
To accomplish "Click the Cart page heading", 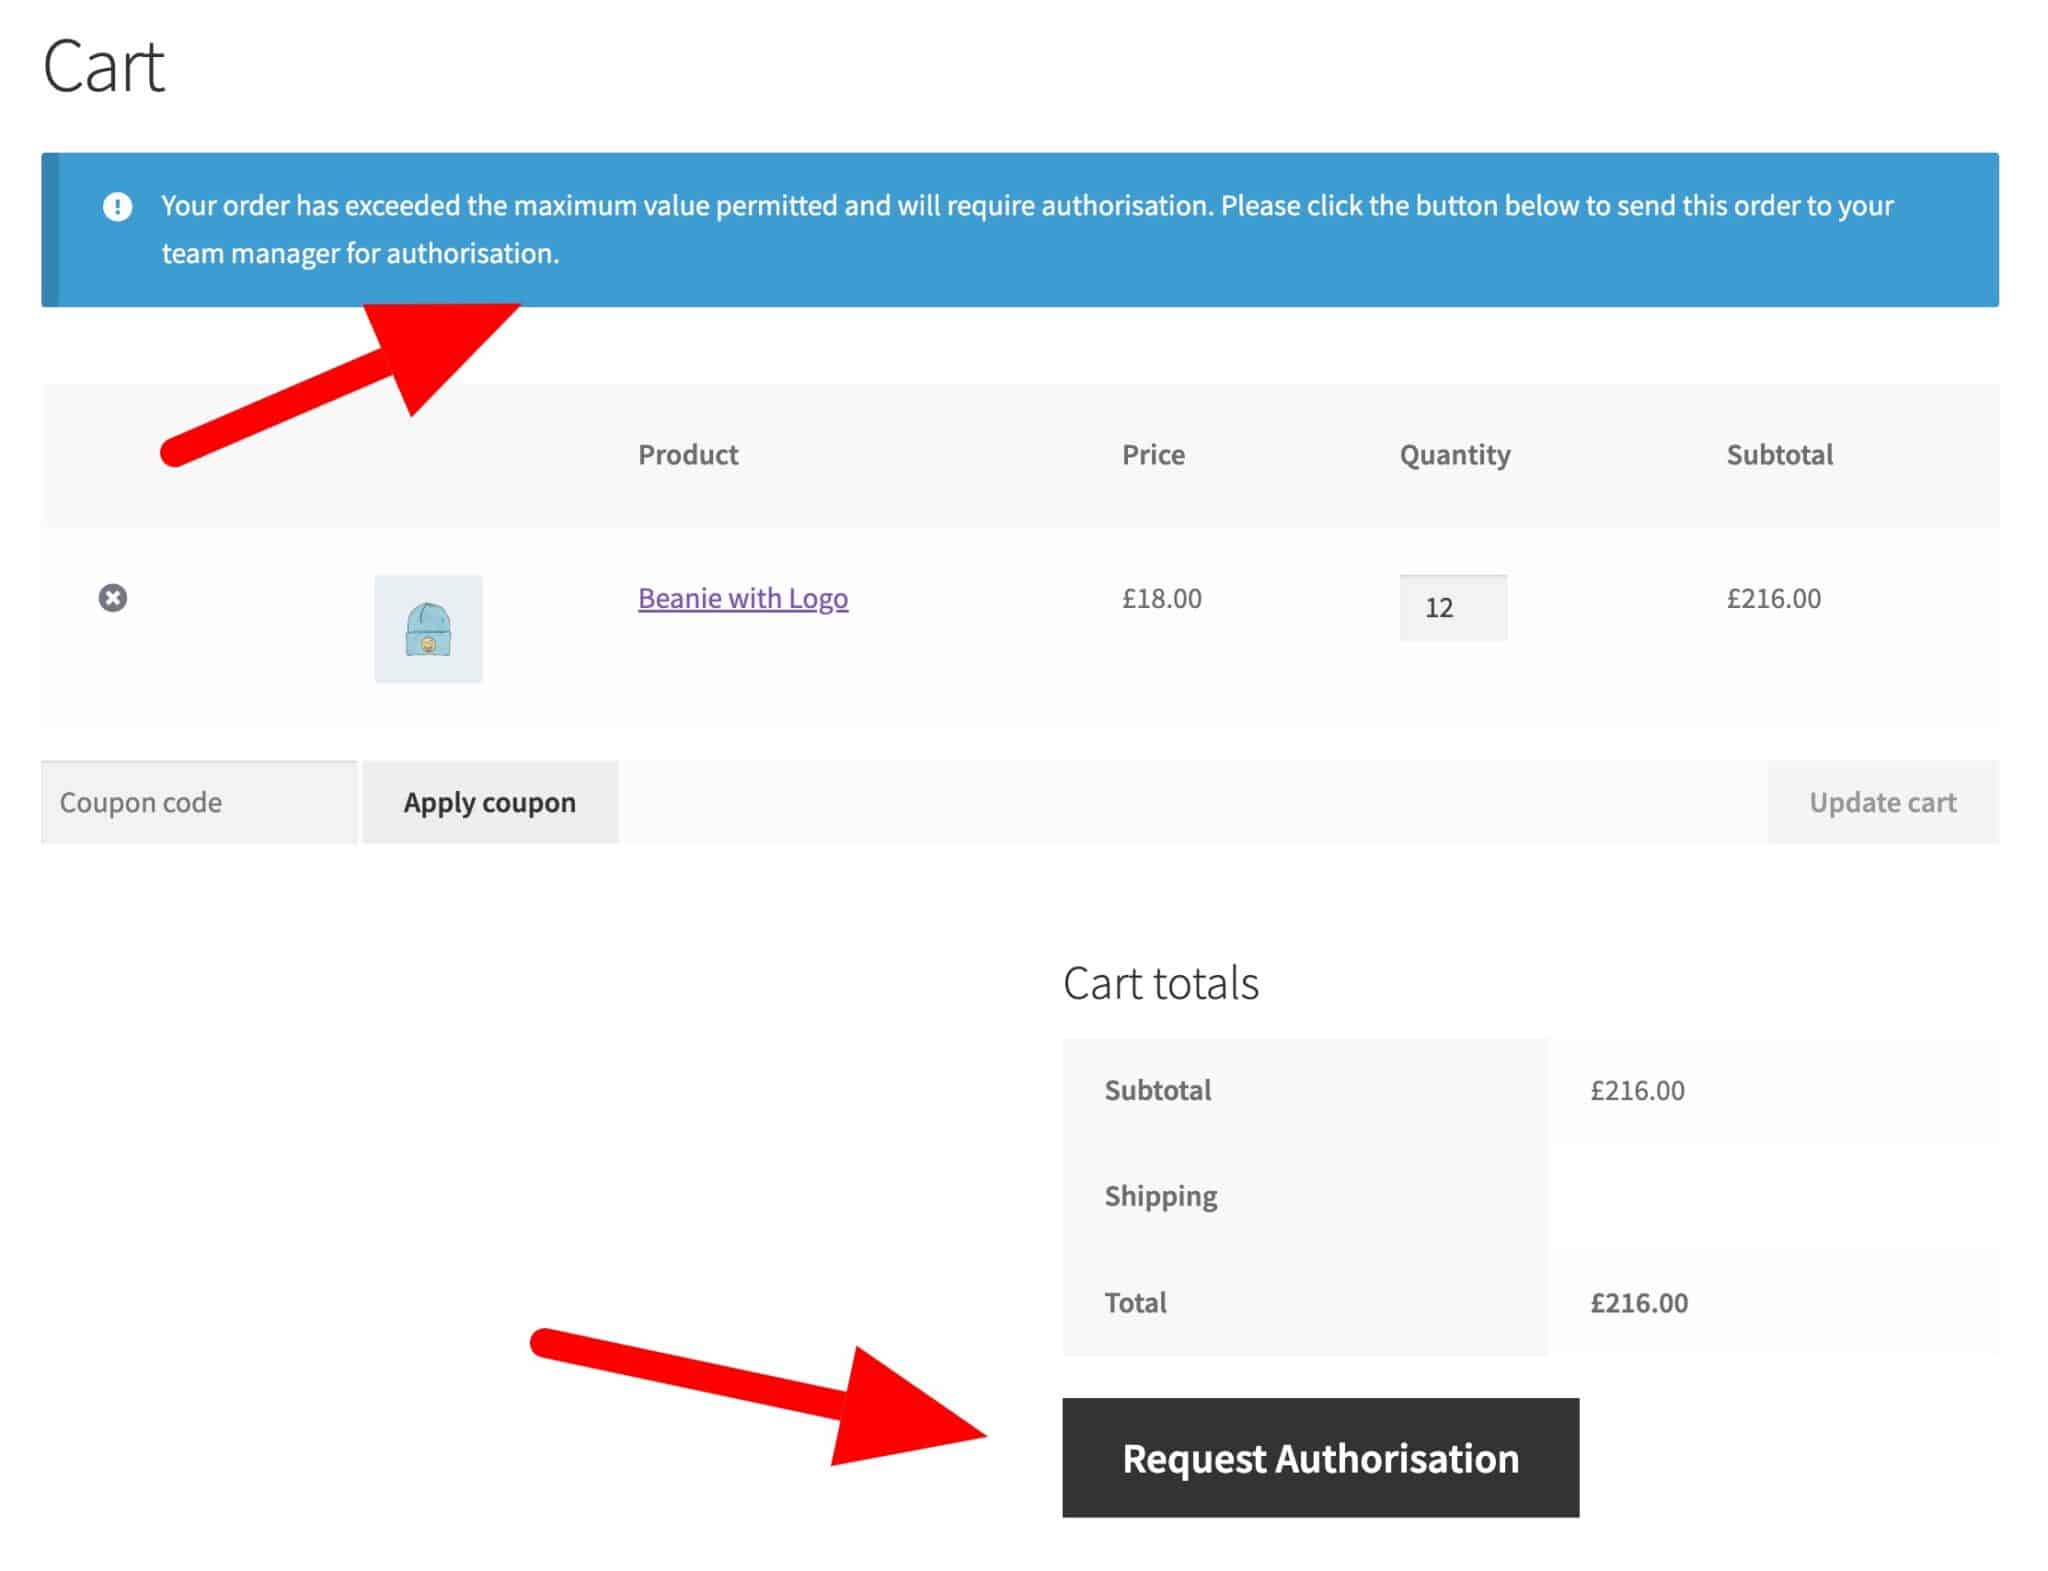I will pyautogui.click(x=104, y=67).
